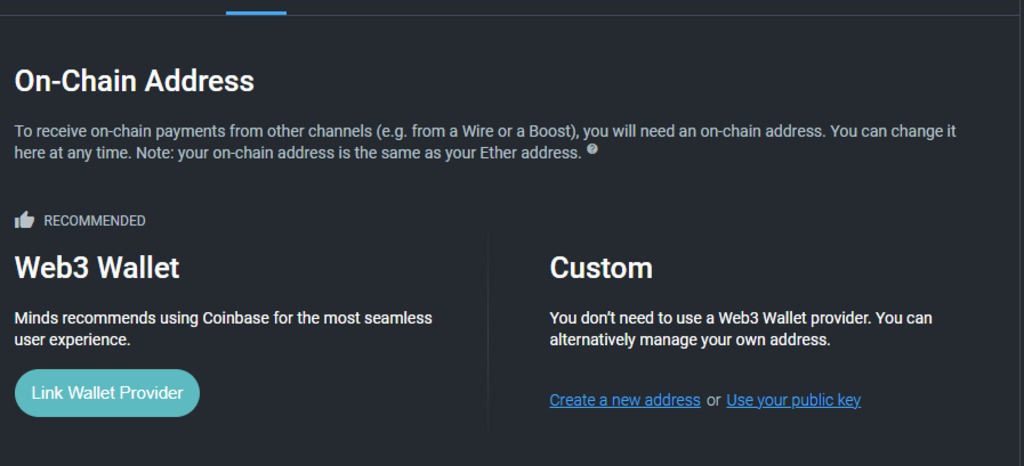Click the help question-mark icon after Ether address
The height and width of the screenshot is (466, 1024).
[x=592, y=150]
